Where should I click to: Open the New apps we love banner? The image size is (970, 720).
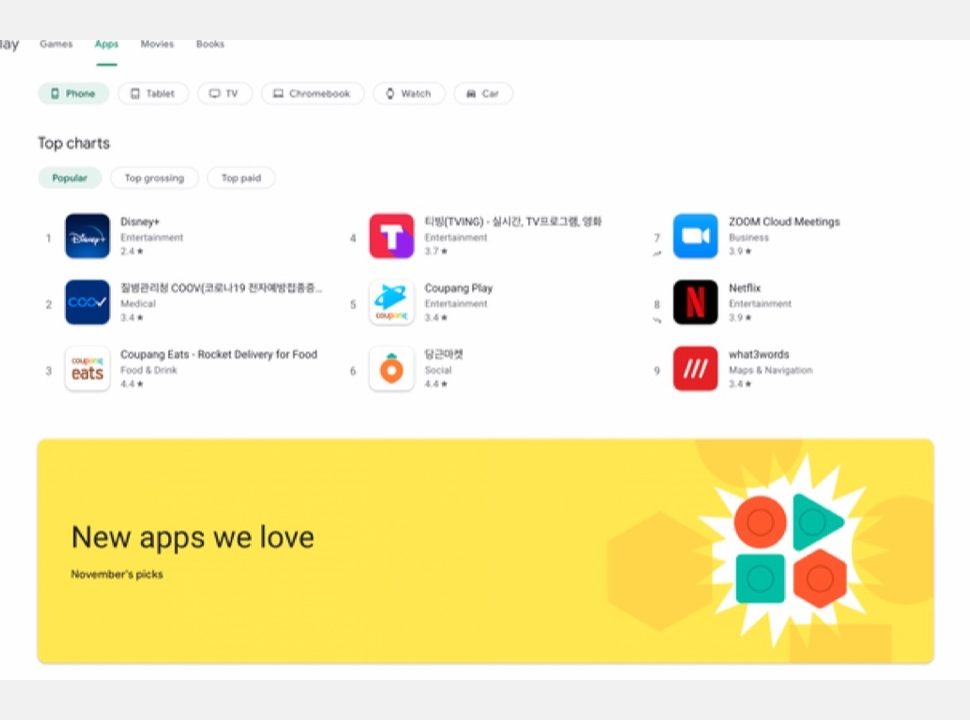(x=486, y=551)
